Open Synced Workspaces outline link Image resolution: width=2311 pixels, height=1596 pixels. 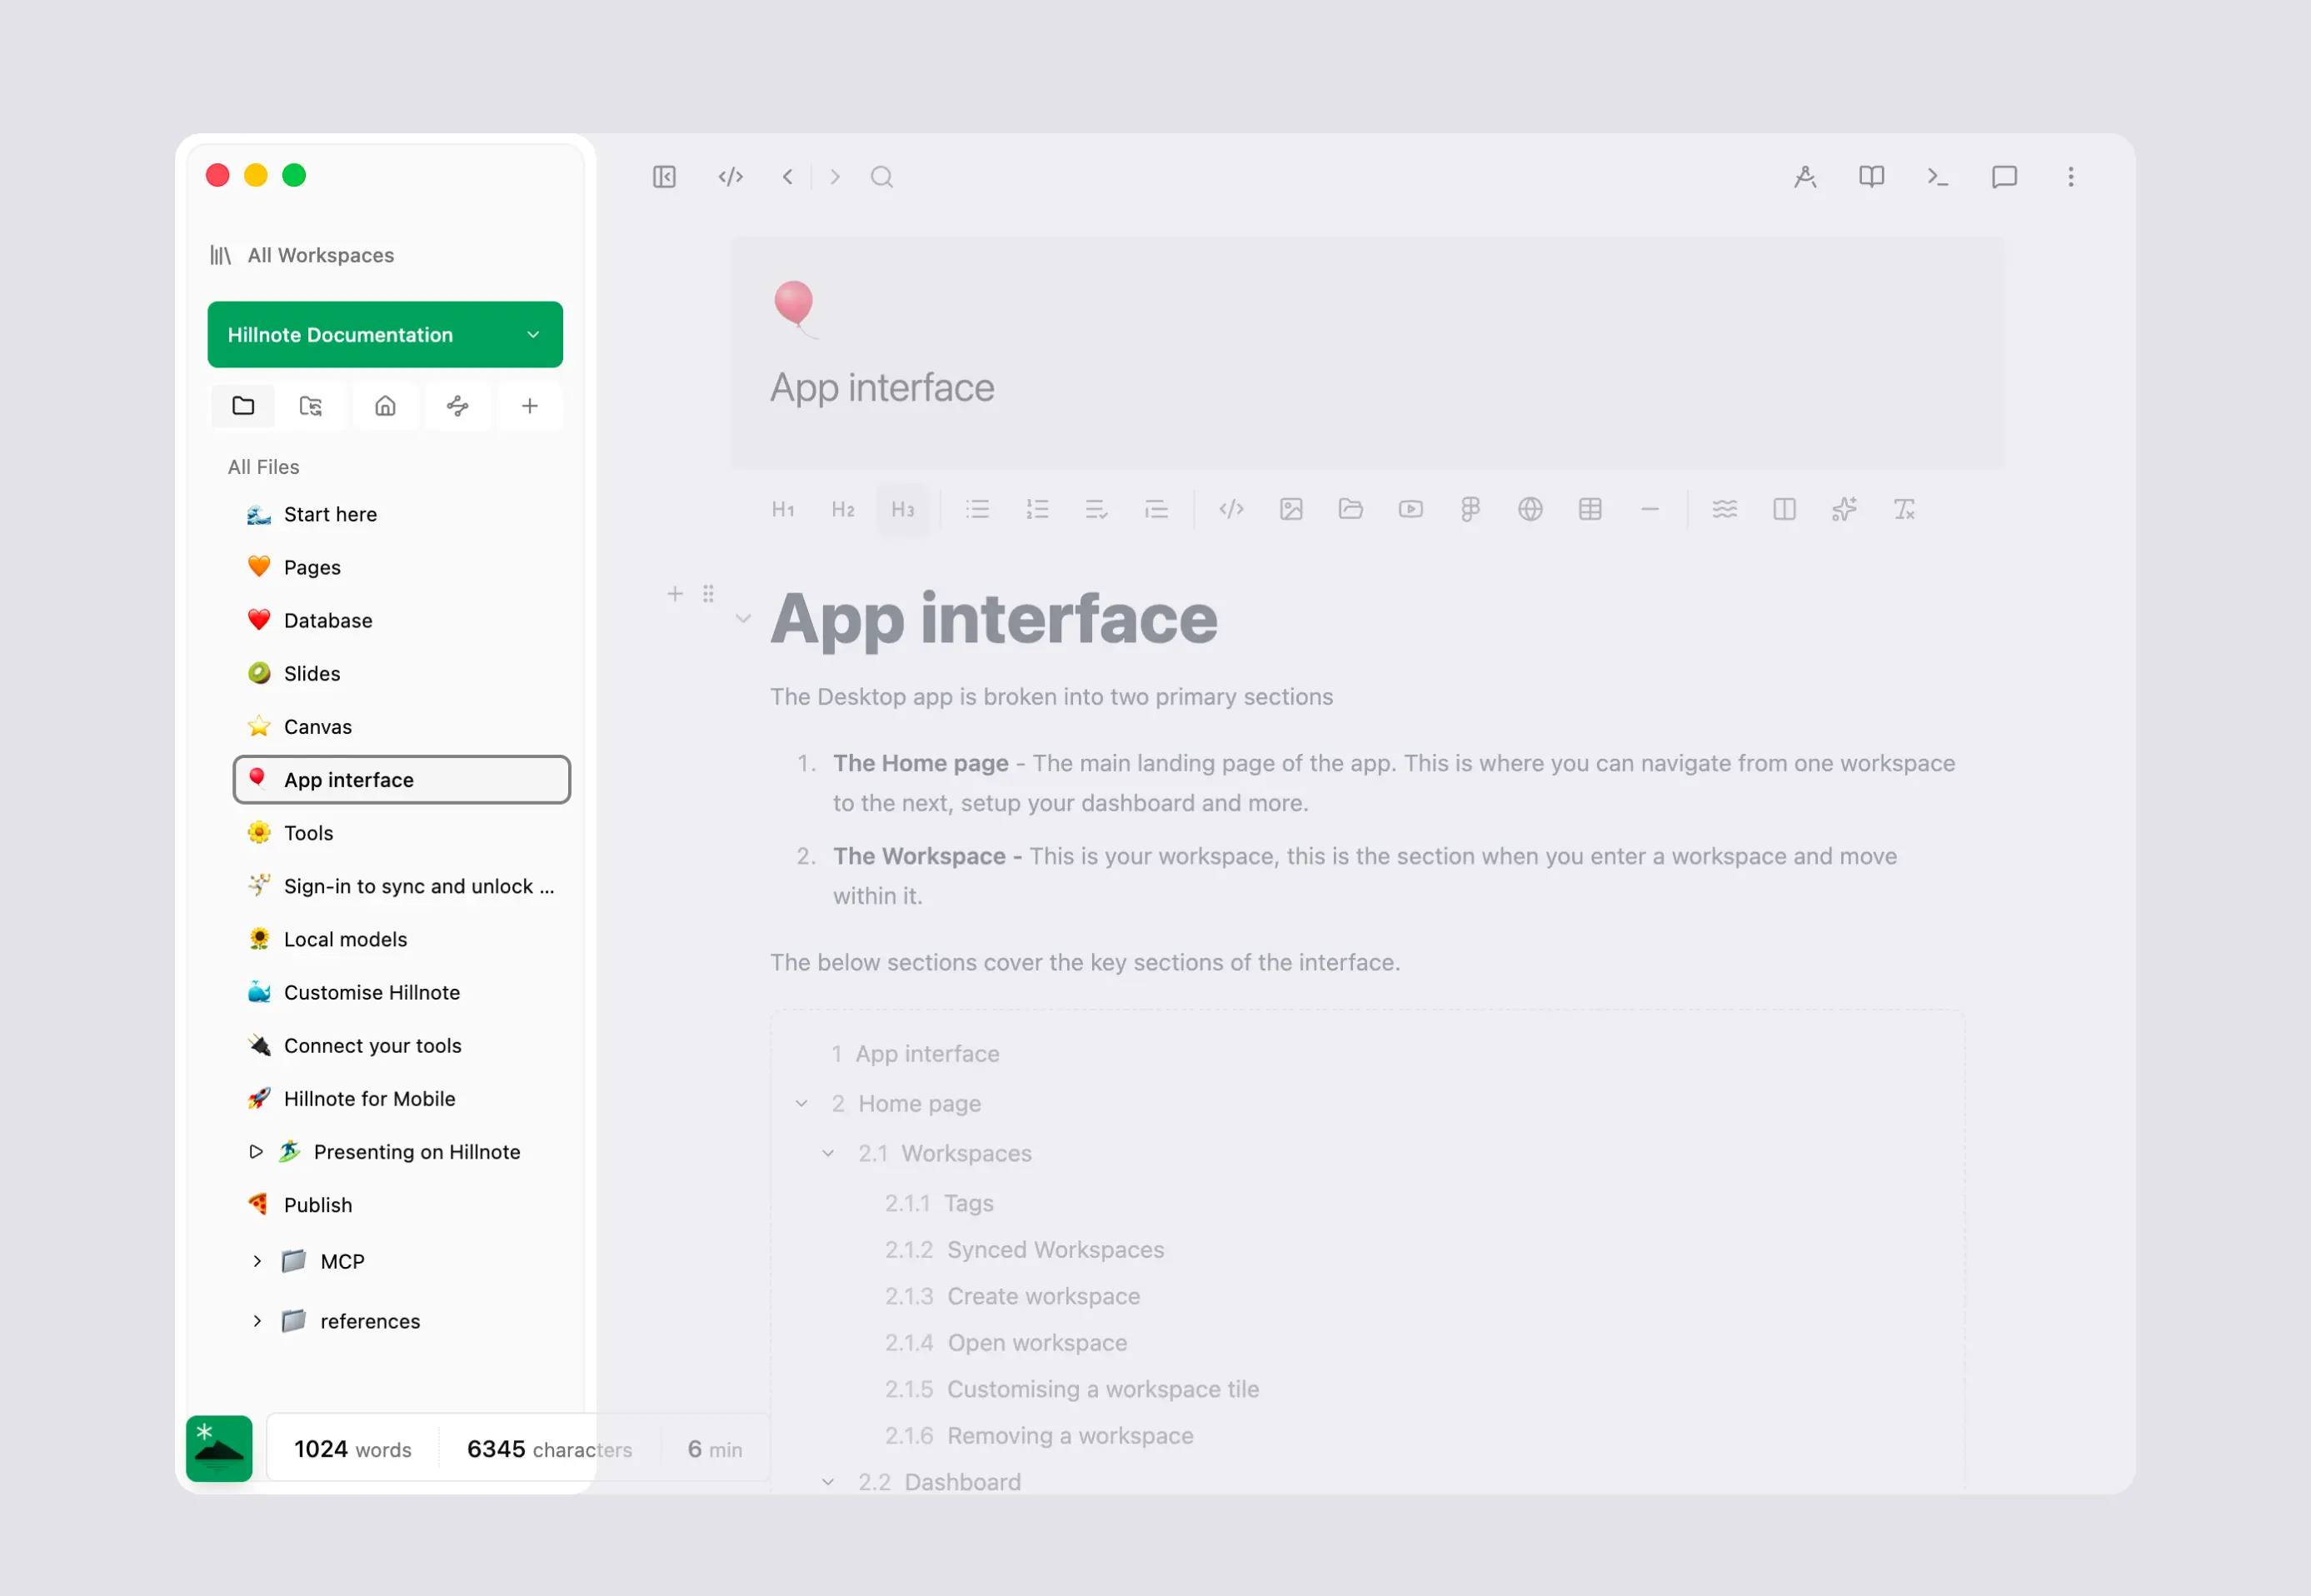click(x=1055, y=1249)
